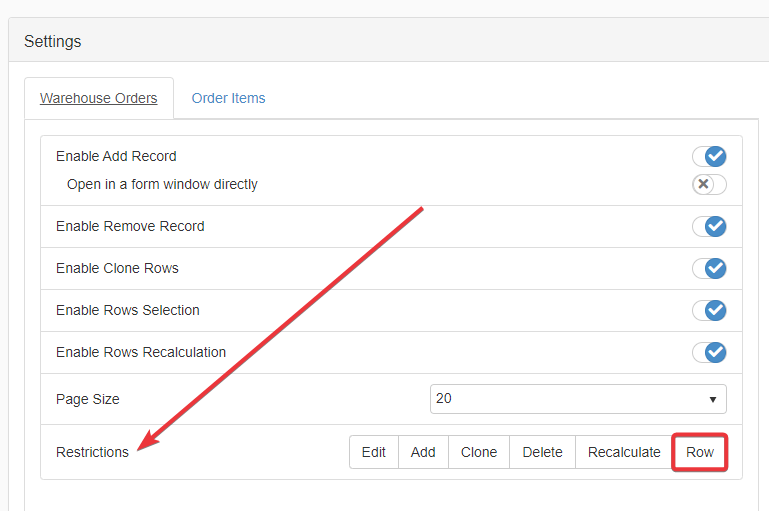Image resolution: width=769 pixels, height=511 pixels.
Task: Click the Enable Rows Selection label text
Action: pyautogui.click(x=128, y=311)
